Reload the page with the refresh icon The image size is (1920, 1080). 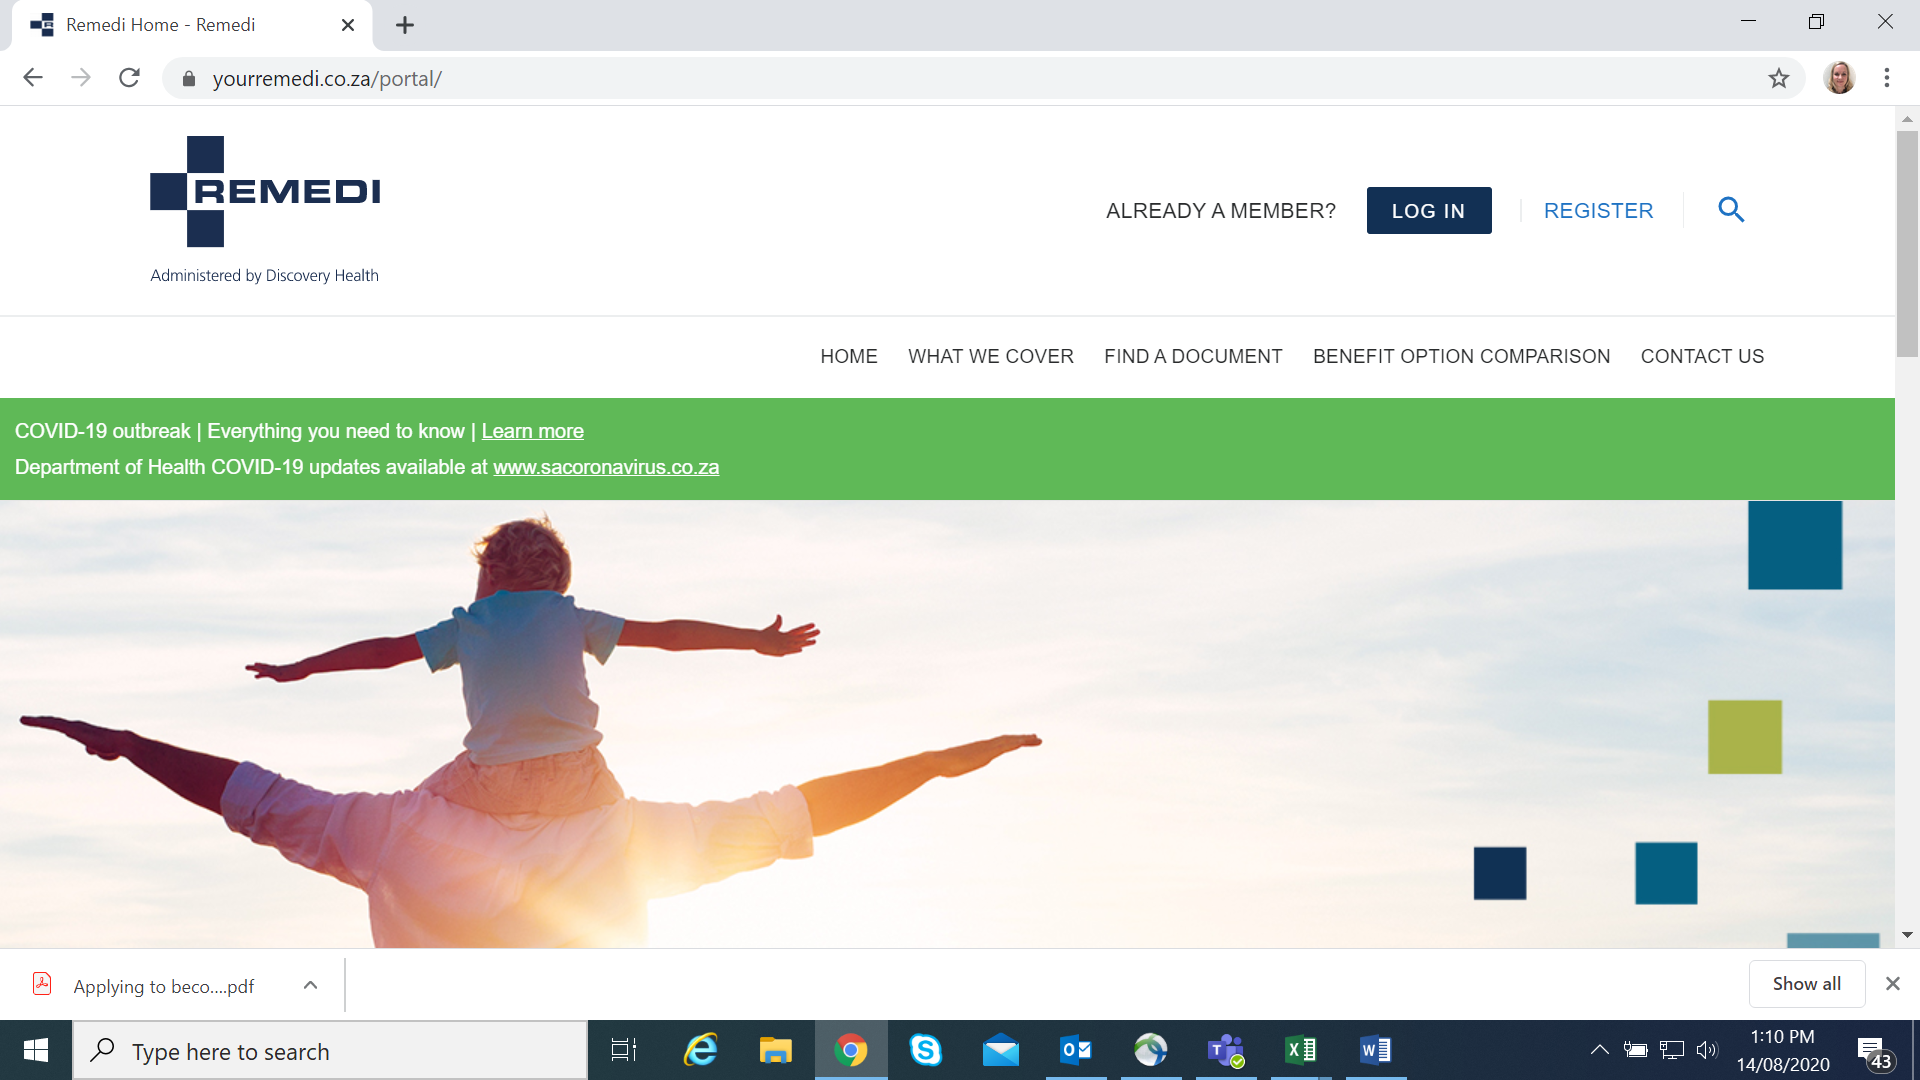tap(129, 78)
